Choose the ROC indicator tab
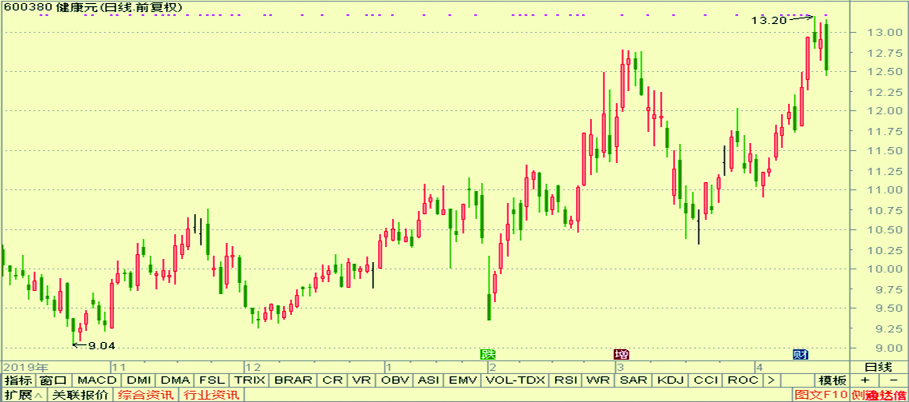Viewport: 909px width, 402px height. 743,381
